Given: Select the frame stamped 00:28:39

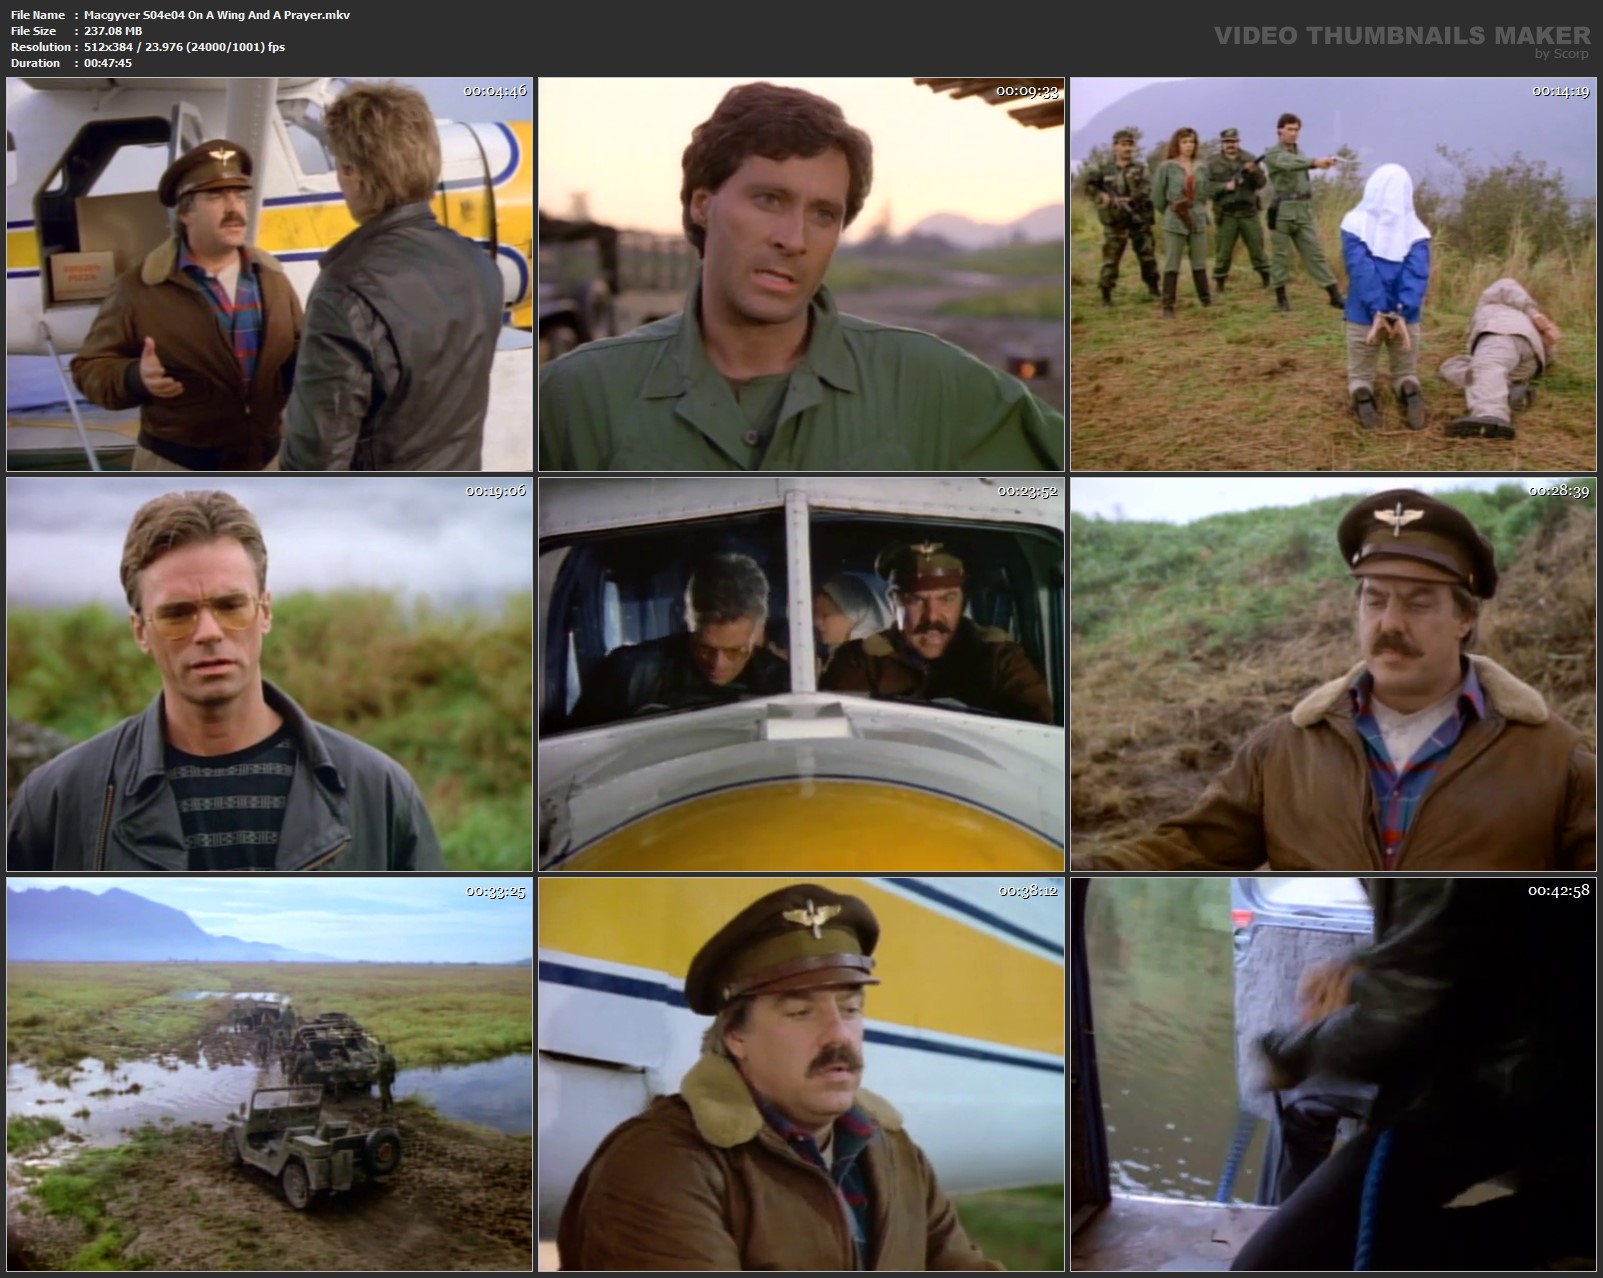Looking at the screenshot, I should point(1333,674).
